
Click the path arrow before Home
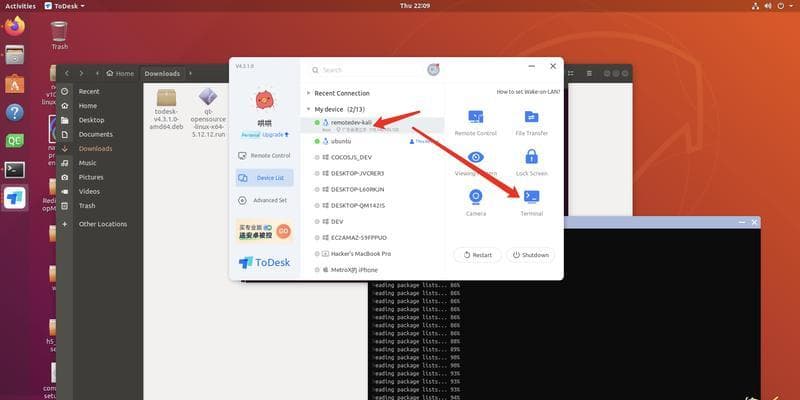pyautogui.click(x=97, y=73)
